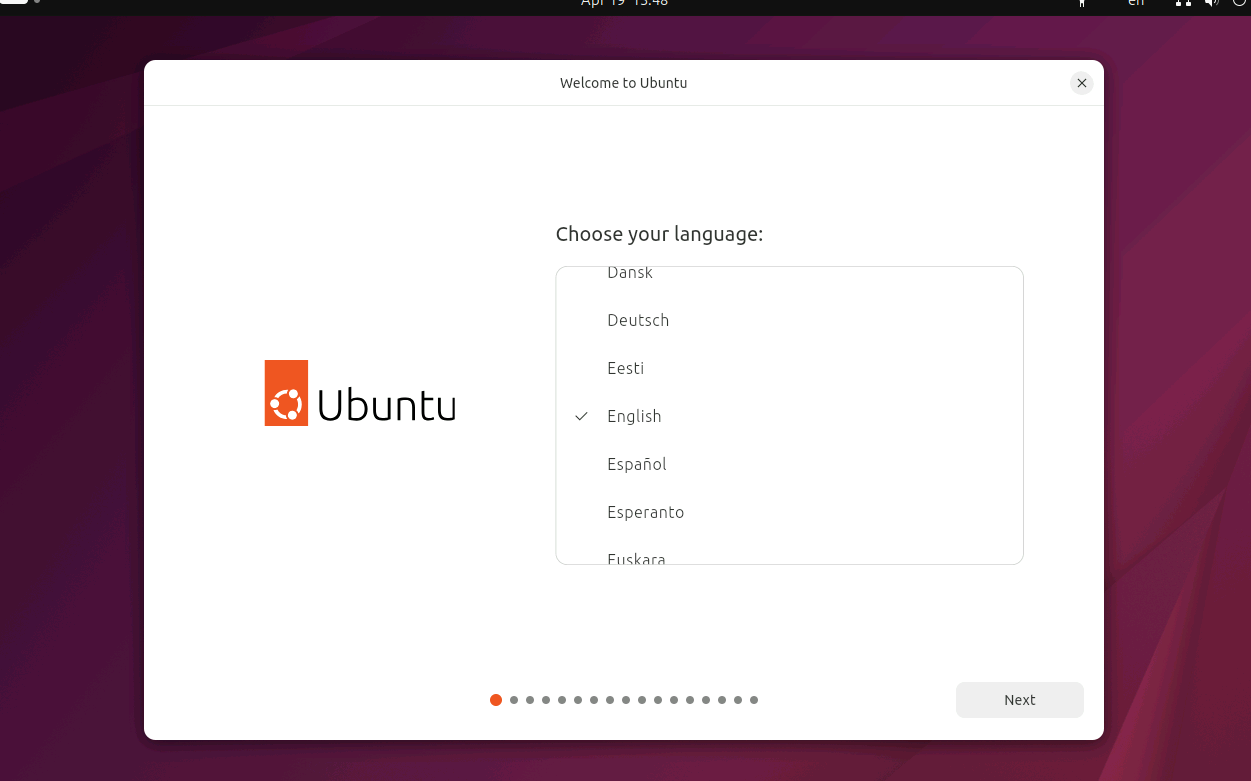Screen dimensions: 1251x781
Task: Click Next to proceed with setup
Action: 1019,700
